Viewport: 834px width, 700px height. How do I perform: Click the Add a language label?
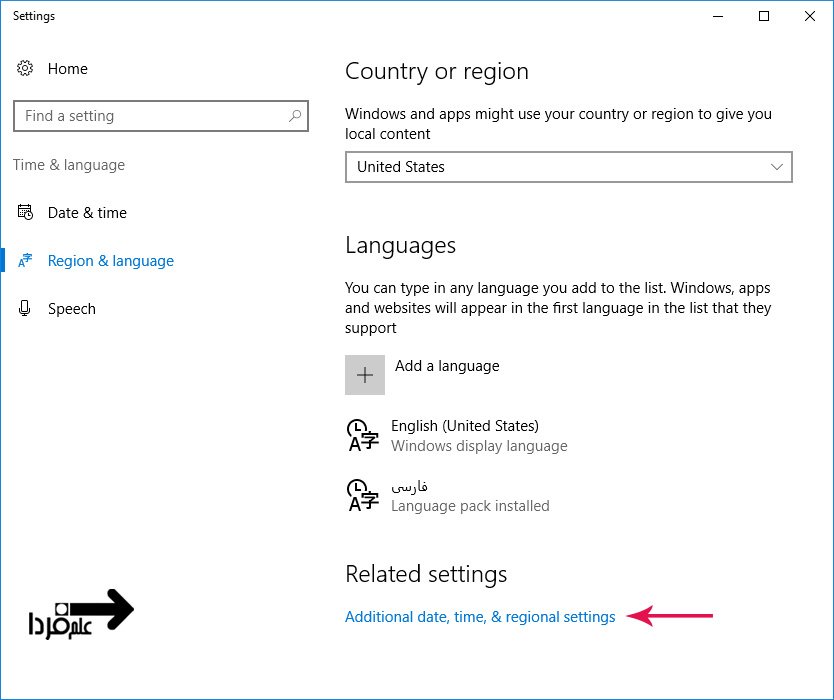447,366
